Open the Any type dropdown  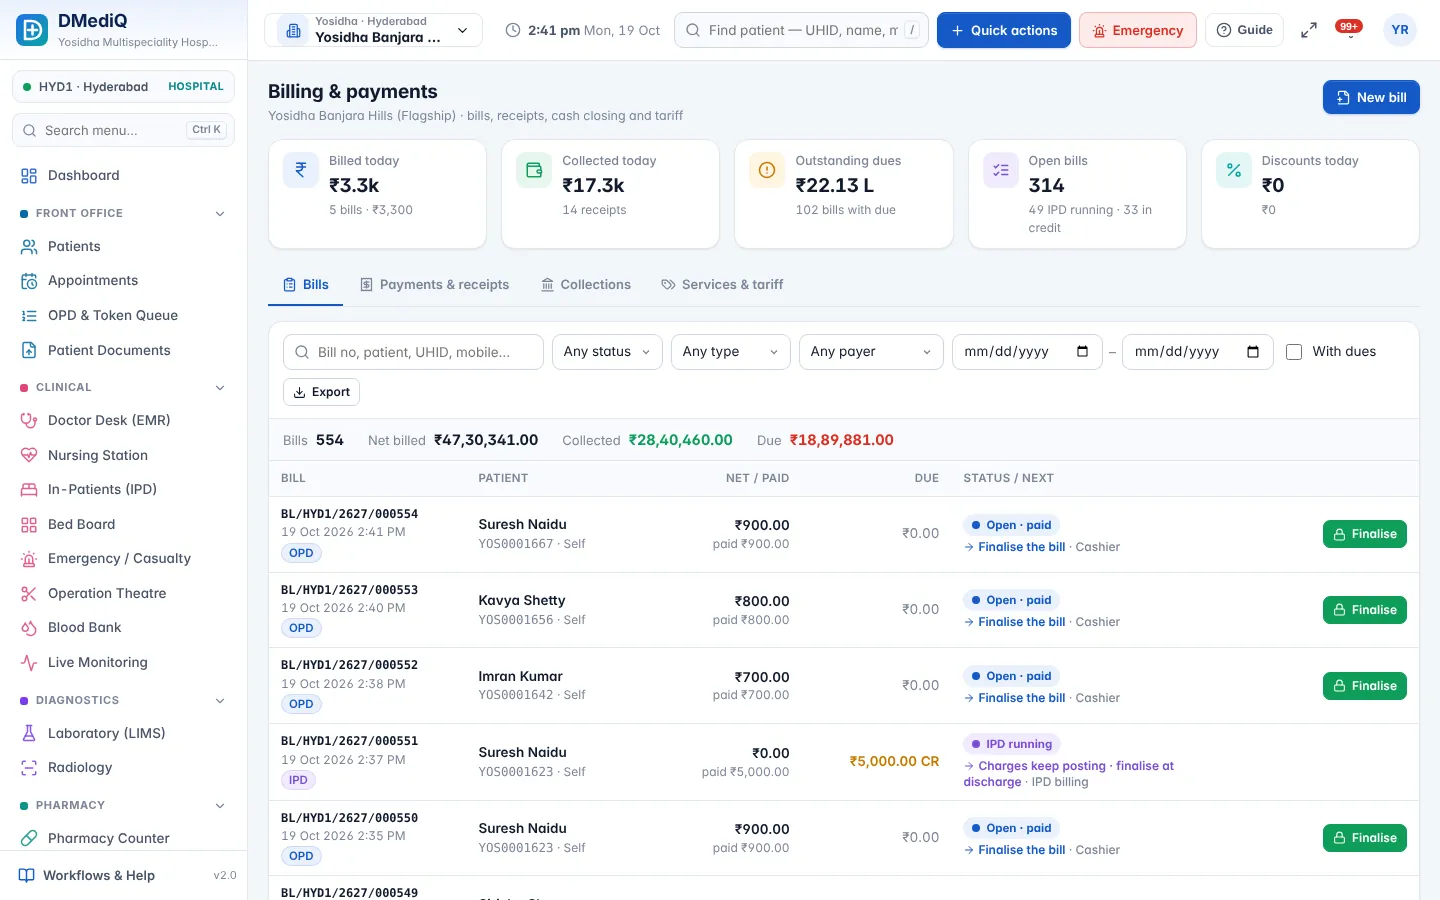click(x=731, y=352)
